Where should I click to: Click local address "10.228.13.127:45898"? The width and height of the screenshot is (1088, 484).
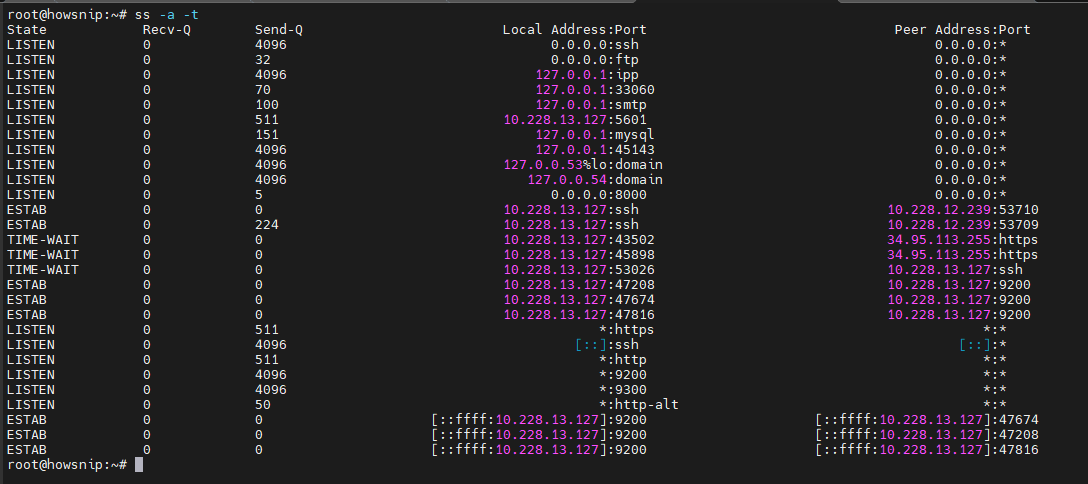coord(579,254)
